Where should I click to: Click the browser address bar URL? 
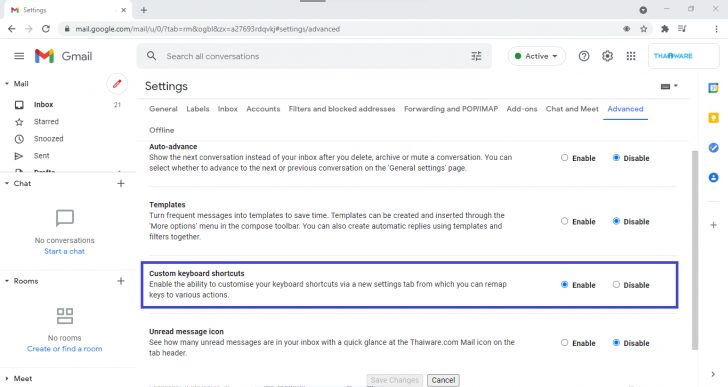(208, 29)
